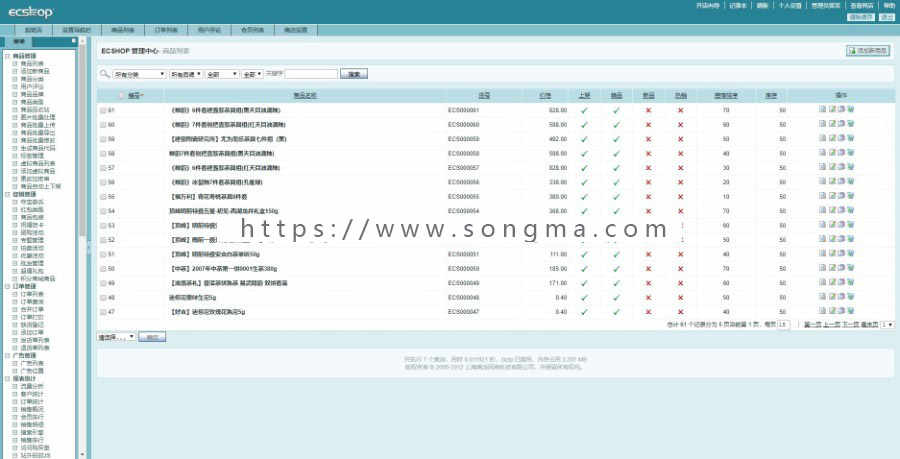Click the copy icon for product row 61
The image size is (900, 459).
(x=841, y=109)
